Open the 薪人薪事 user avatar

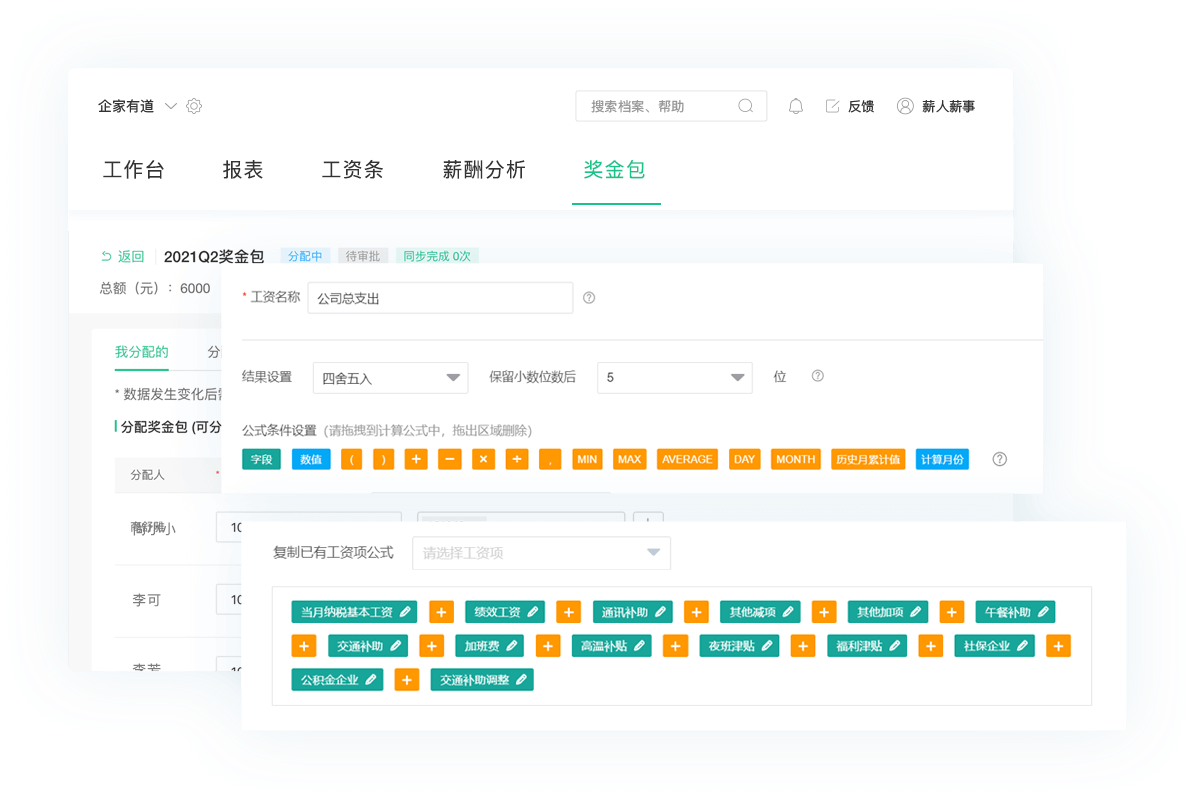pyautogui.click(x=905, y=106)
